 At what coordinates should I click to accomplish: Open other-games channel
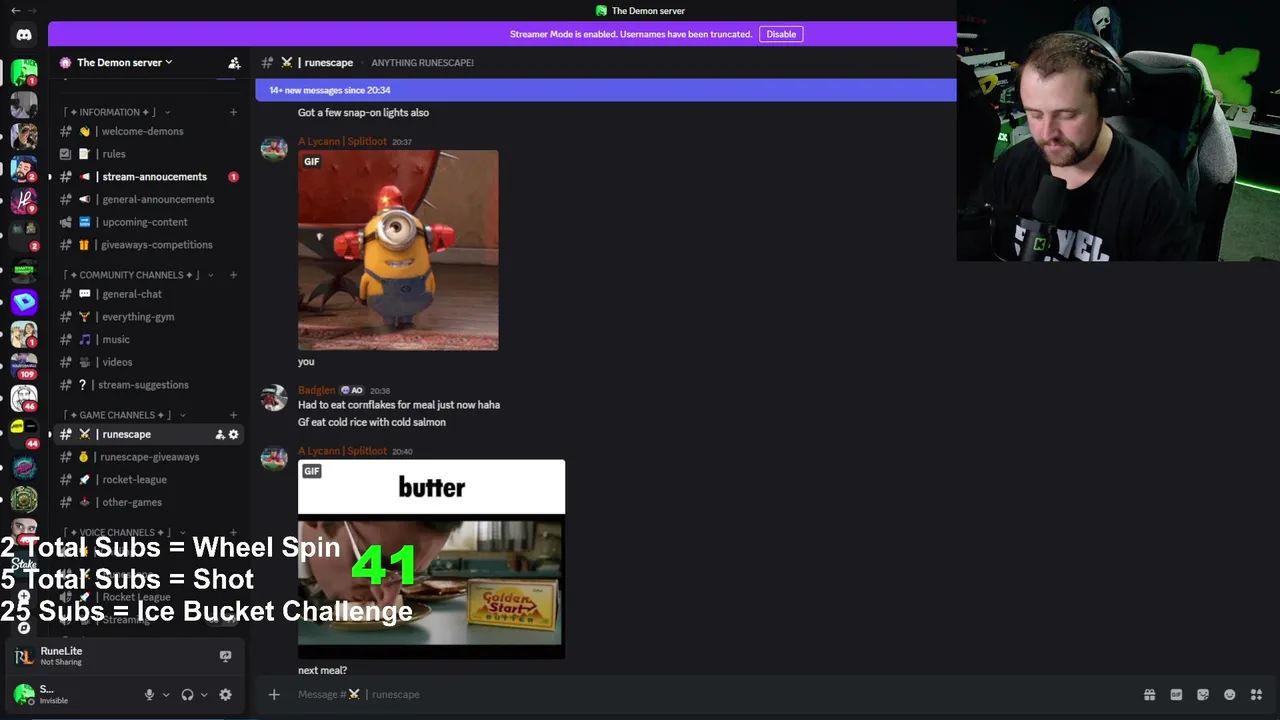[x=147, y=502]
